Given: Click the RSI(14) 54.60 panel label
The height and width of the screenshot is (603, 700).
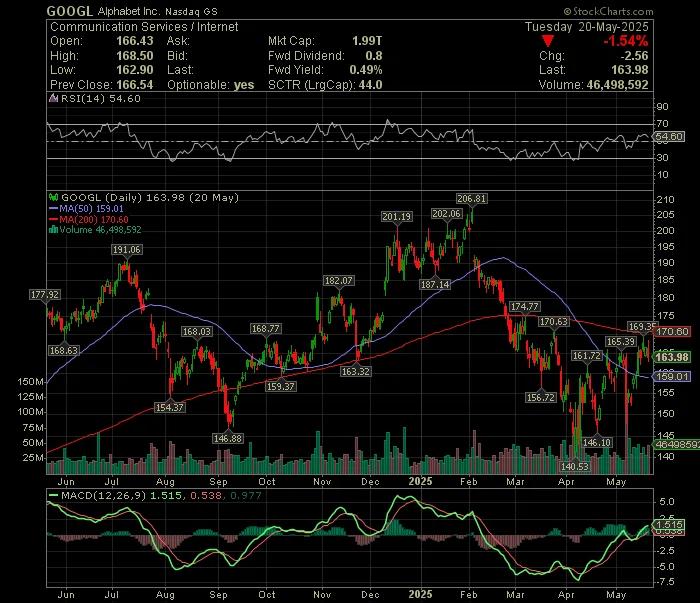Looking at the screenshot, I should click(x=101, y=99).
